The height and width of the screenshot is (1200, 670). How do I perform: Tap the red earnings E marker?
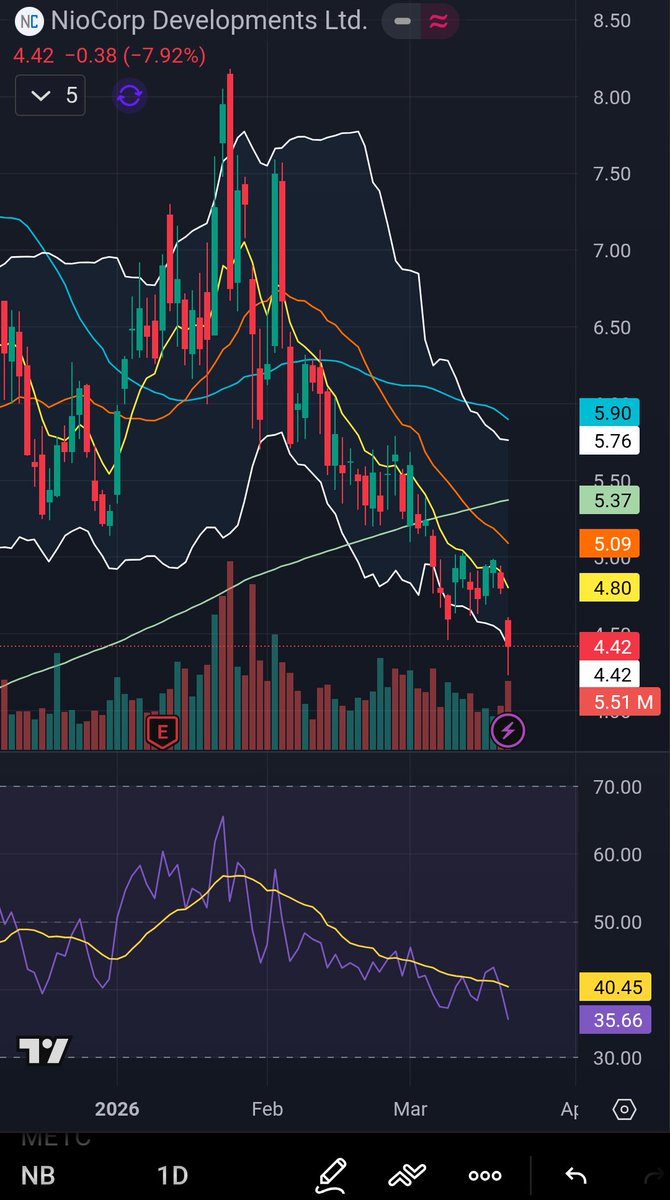[161, 732]
